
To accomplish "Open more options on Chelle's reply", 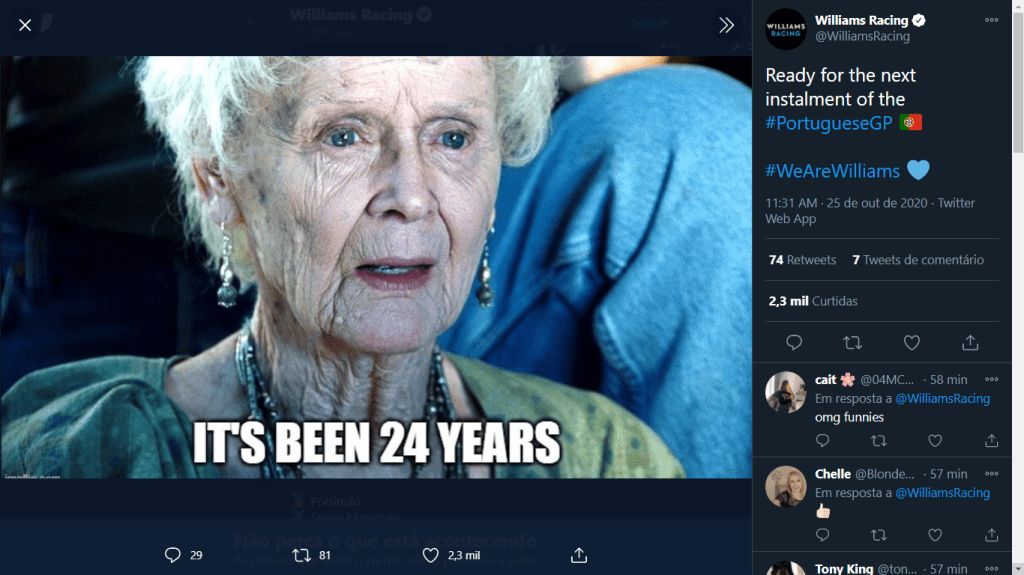I will (x=991, y=474).
